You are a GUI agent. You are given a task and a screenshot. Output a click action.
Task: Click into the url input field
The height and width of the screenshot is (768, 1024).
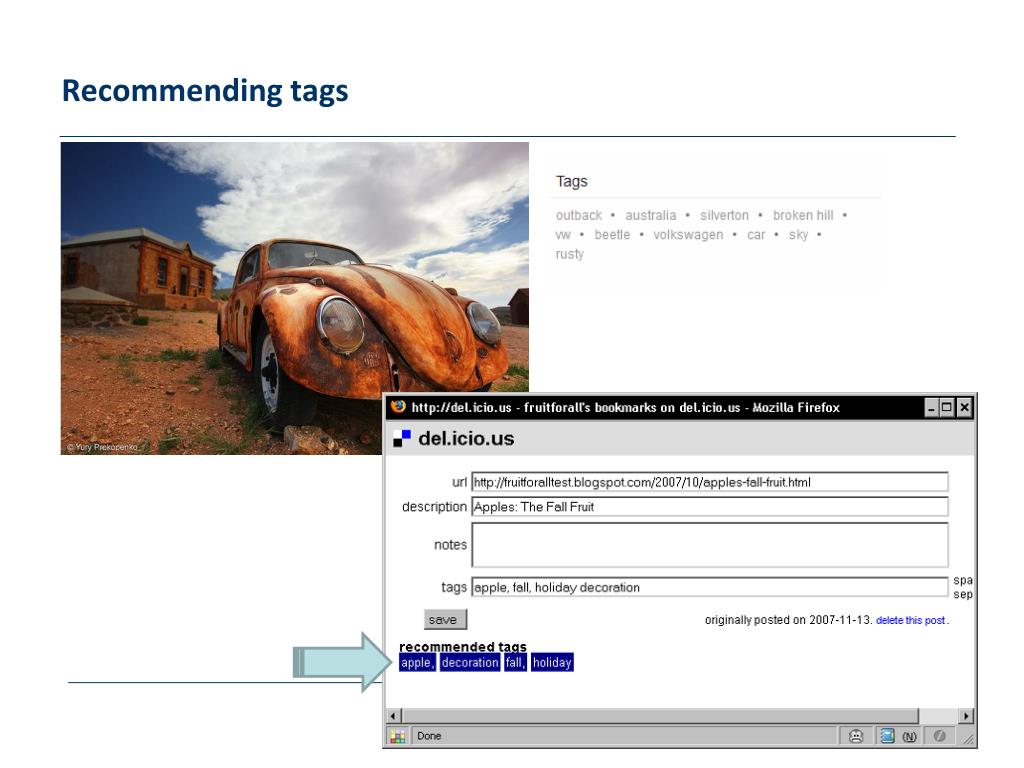tap(710, 482)
